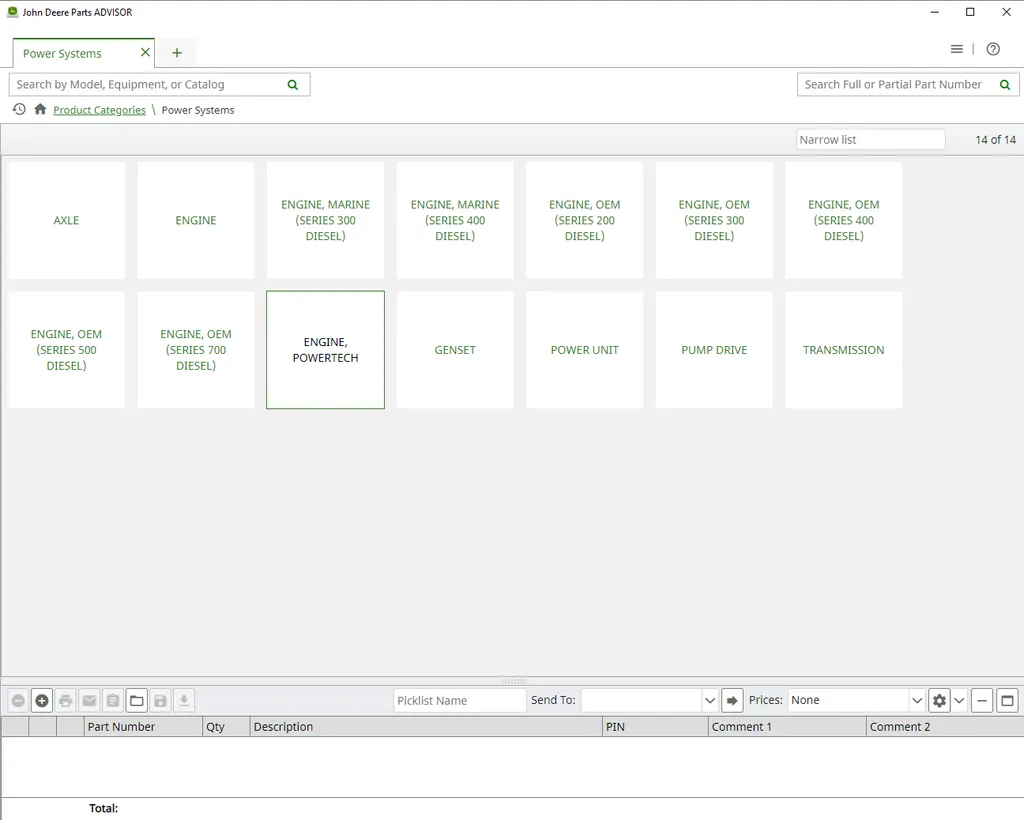Open the PUMP DRIVE category tile
This screenshot has width=1024, height=820.
click(x=714, y=350)
